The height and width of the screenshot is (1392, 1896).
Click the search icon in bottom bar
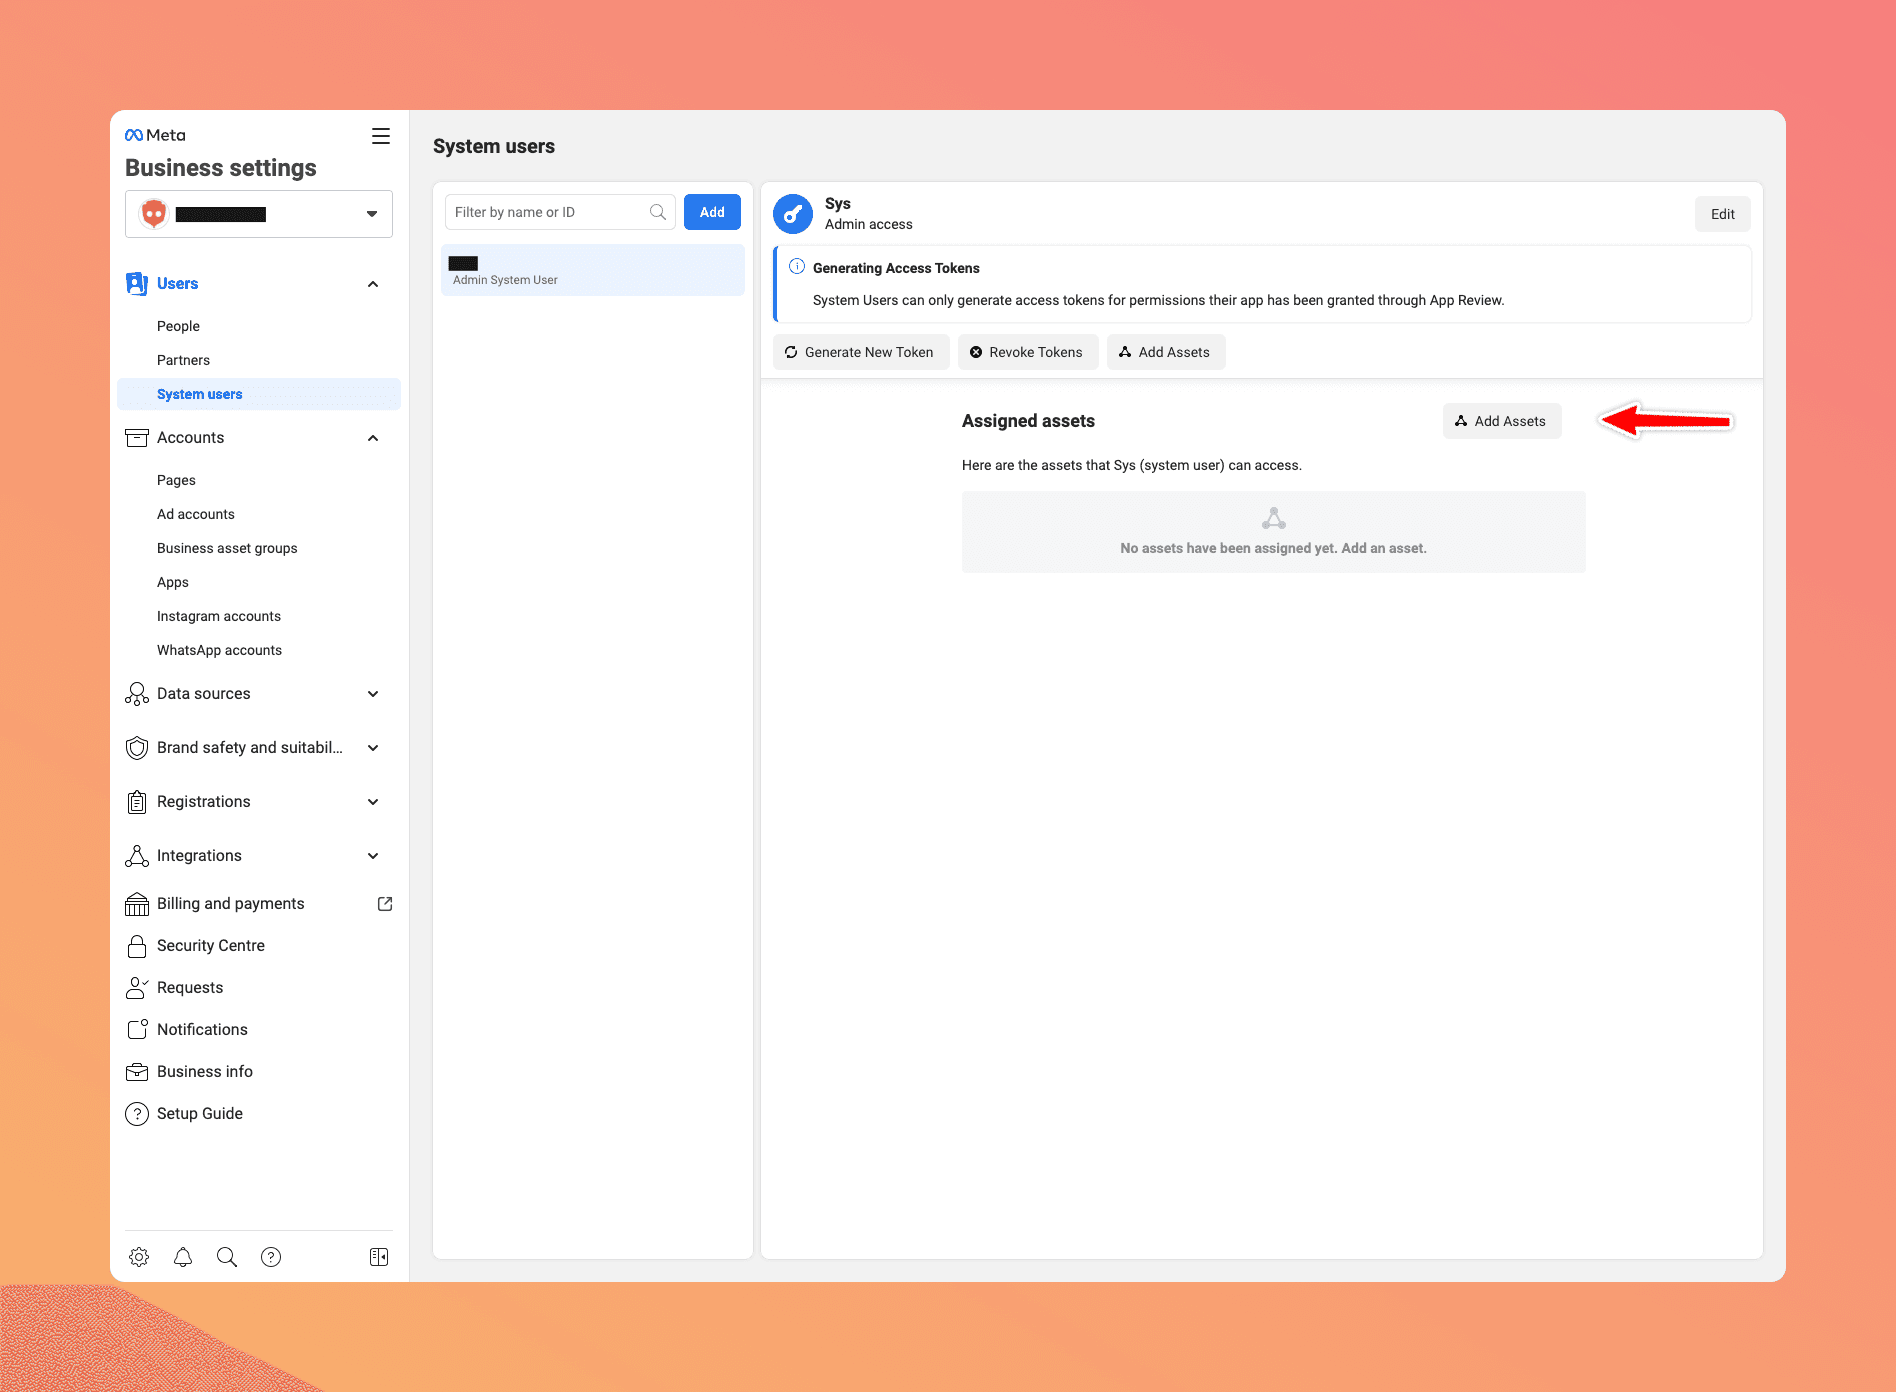(227, 1257)
